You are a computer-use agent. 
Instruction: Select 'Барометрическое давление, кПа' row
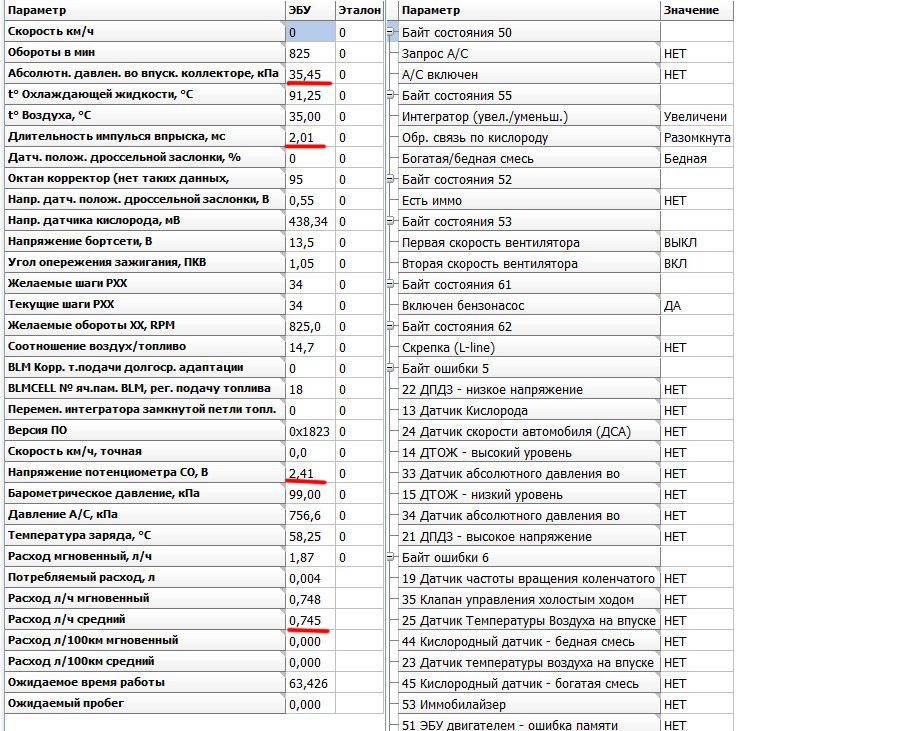[x=145, y=493]
